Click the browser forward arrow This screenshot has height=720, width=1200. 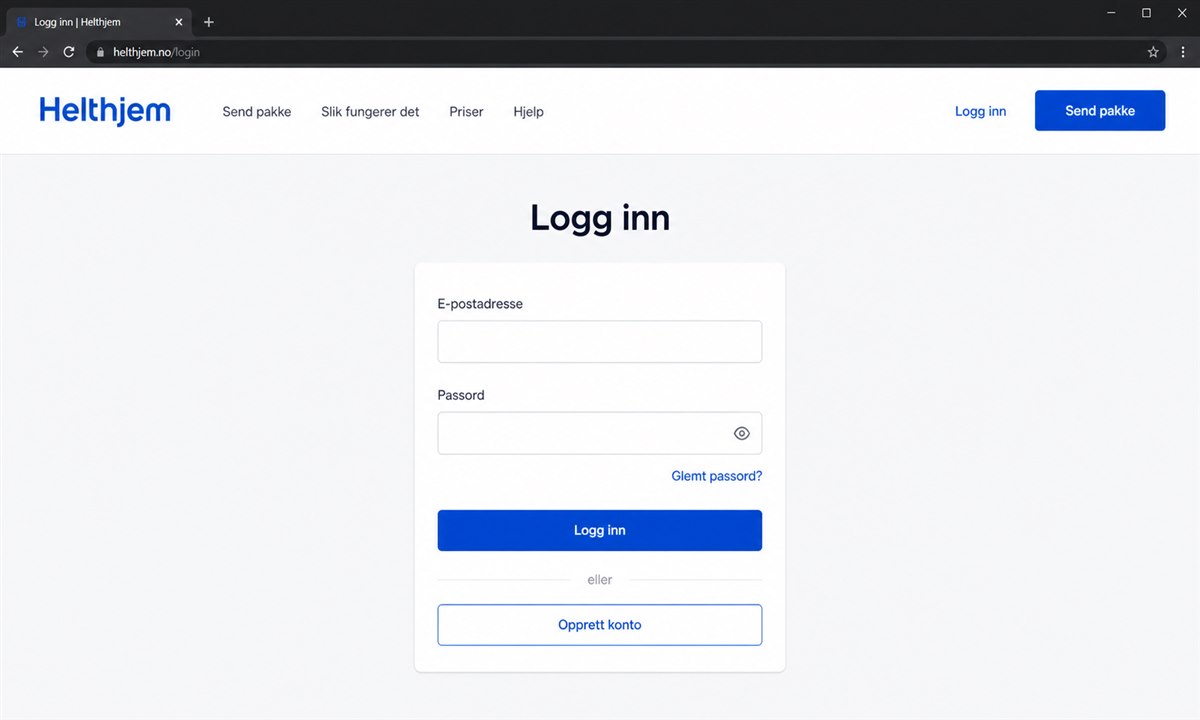point(43,52)
